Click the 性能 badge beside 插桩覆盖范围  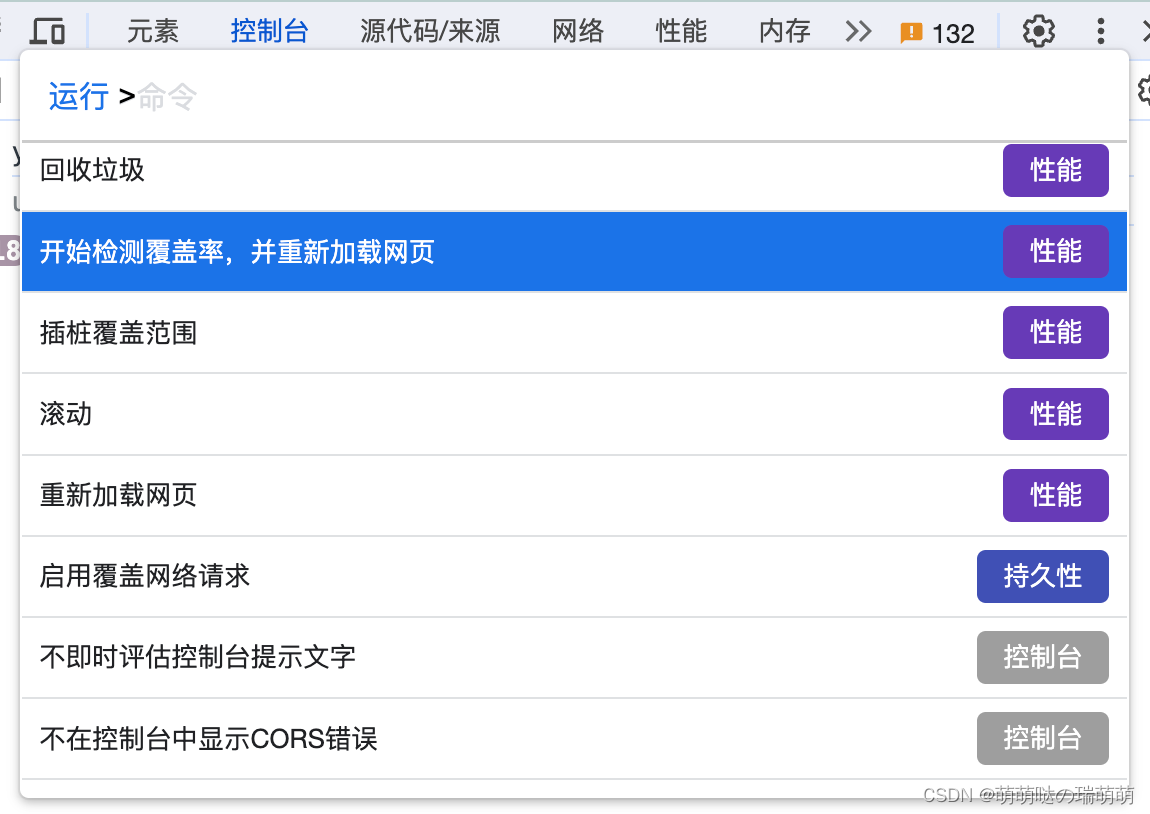click(x=1056, y=332)
